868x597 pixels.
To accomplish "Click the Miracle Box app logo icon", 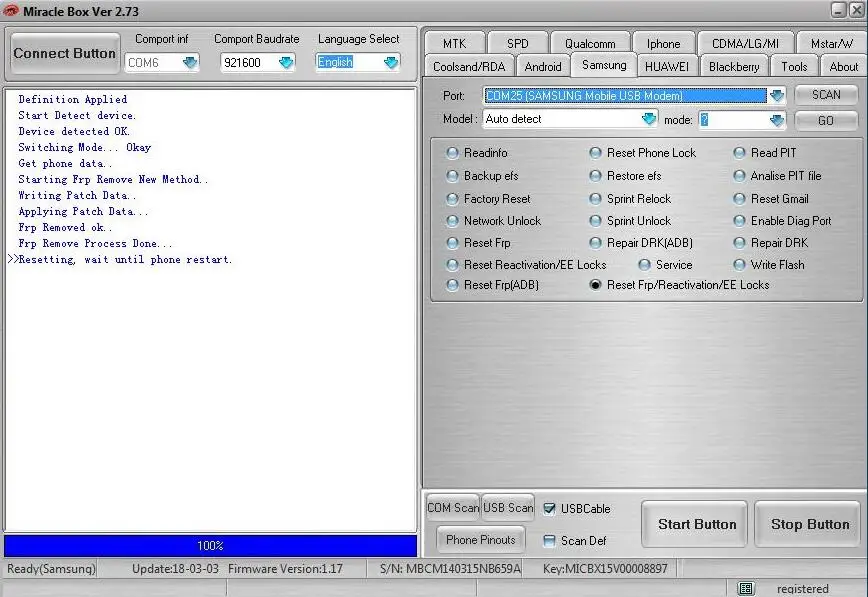I will pos(11,10).
